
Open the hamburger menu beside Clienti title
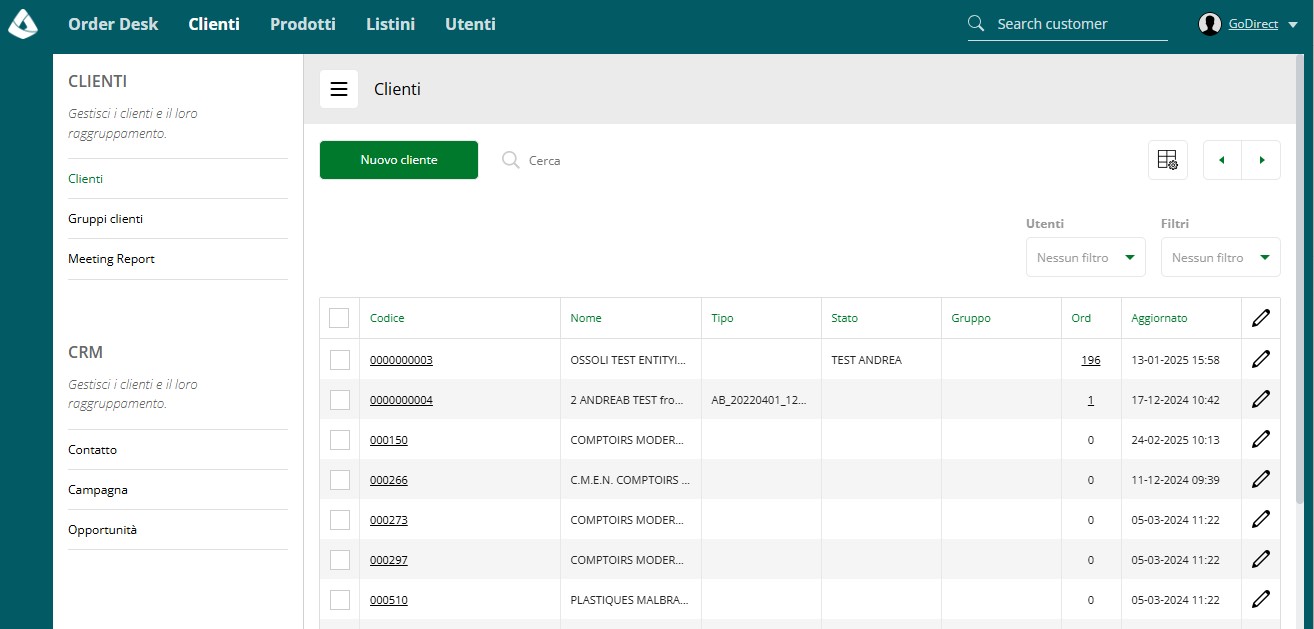pyautogui.click(x=339, y=89)
